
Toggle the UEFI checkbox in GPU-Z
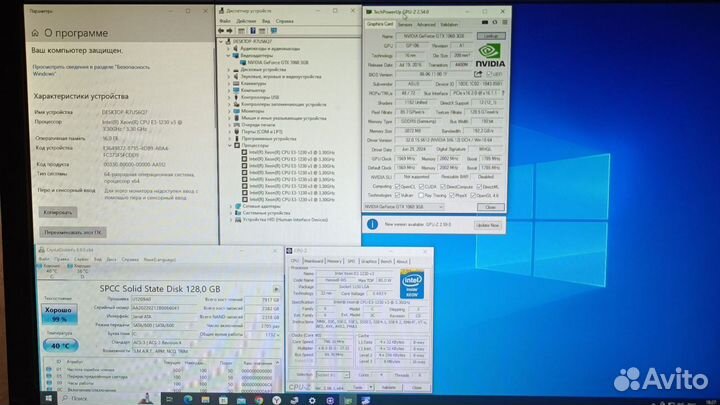(489, 74)
